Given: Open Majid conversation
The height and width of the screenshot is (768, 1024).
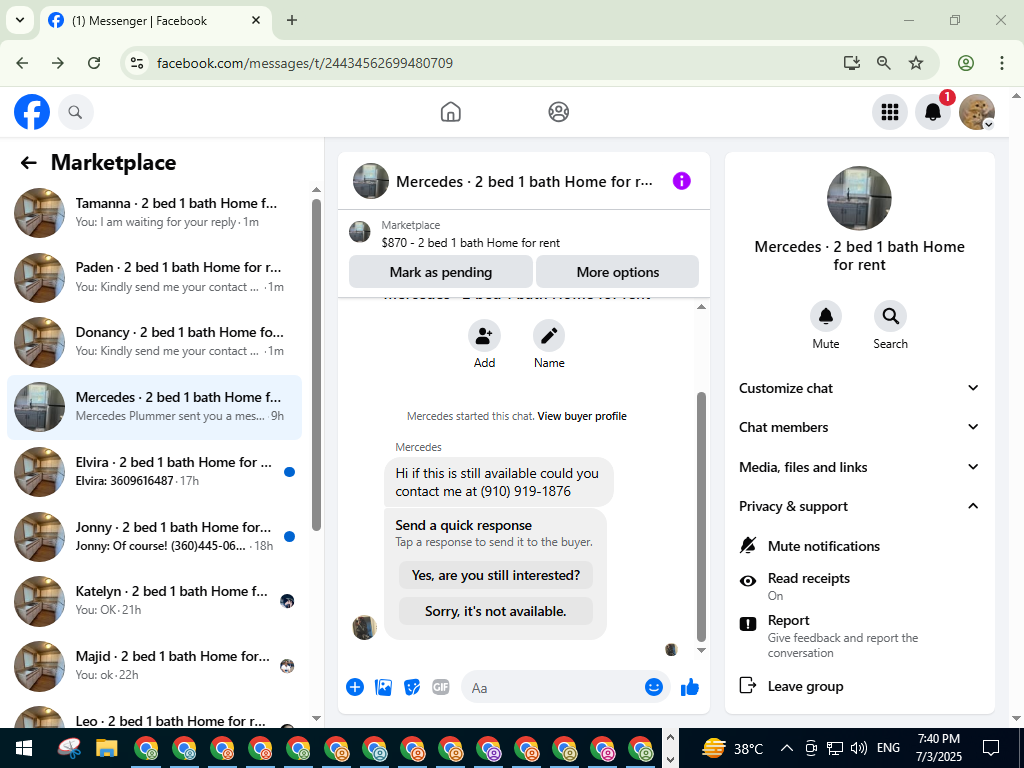Looking at the screenshot, I should (155, 665).
